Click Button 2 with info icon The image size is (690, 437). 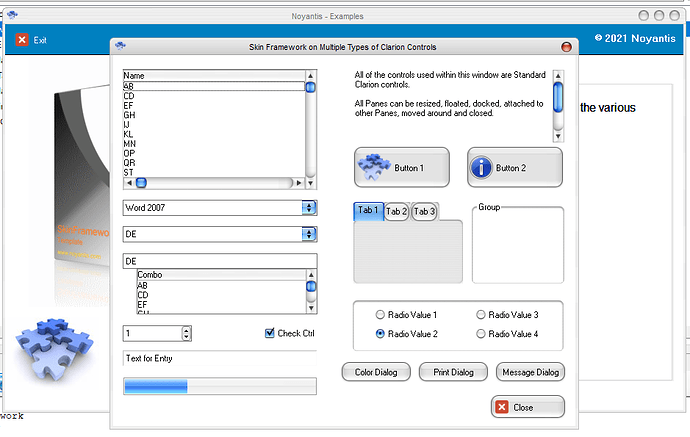tap(515, 167)
